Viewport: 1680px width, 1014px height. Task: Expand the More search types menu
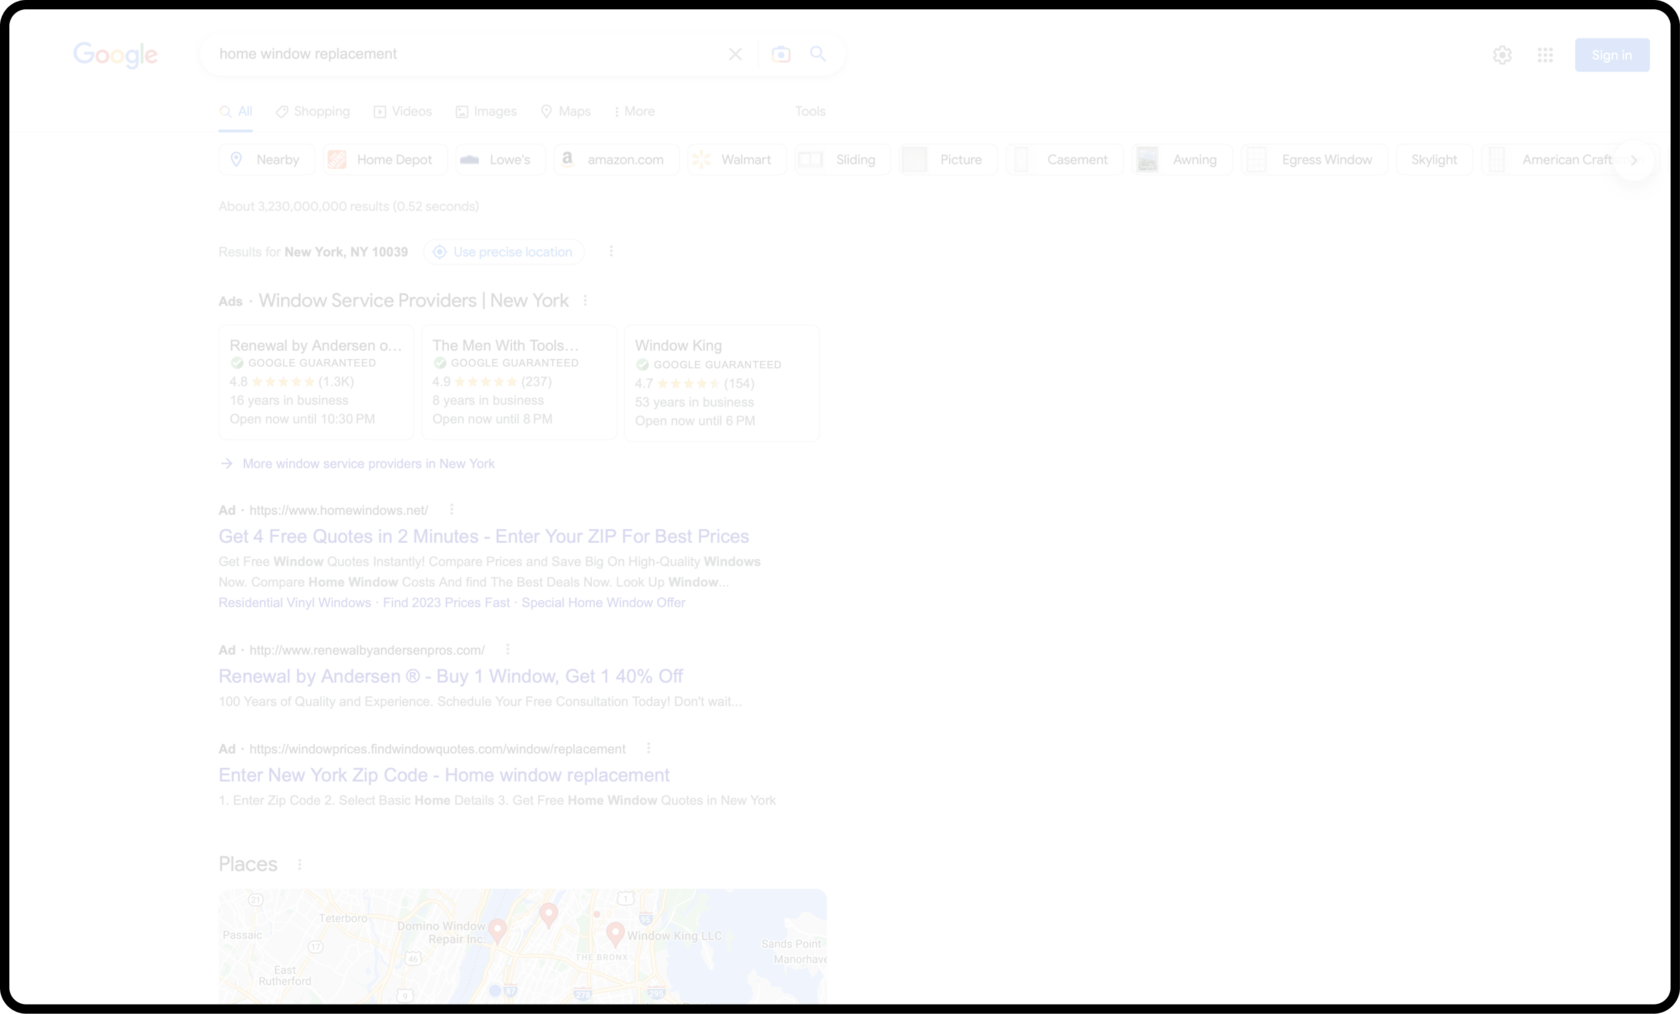point(635,112)
